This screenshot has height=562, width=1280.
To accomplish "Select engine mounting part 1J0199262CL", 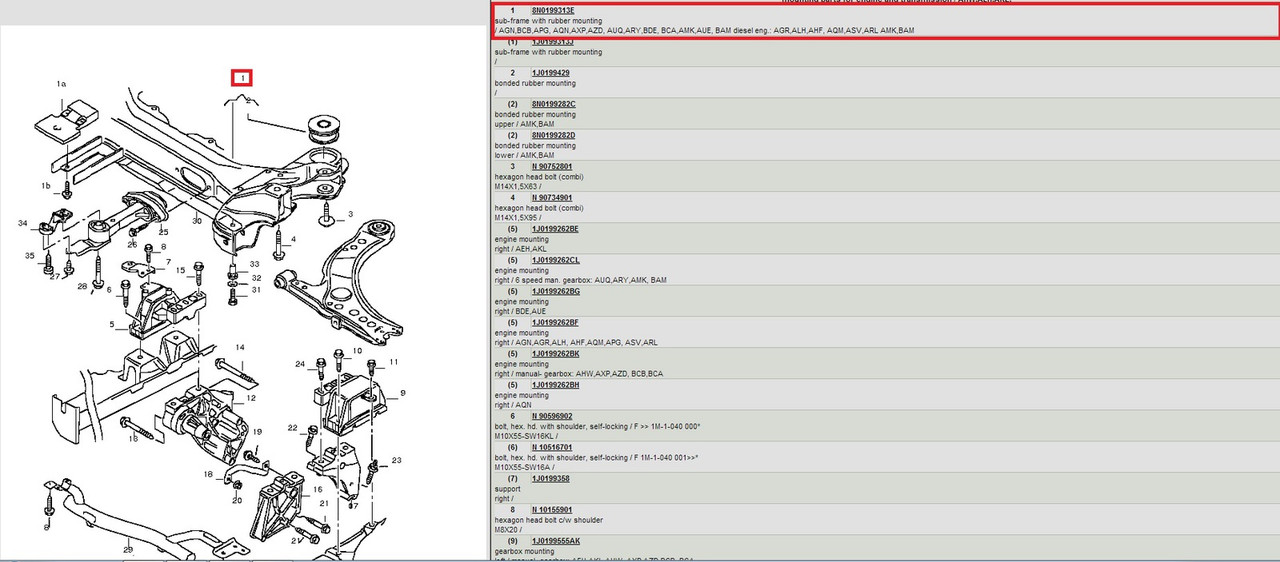I will pyautogui.click(x=555, y=260).
